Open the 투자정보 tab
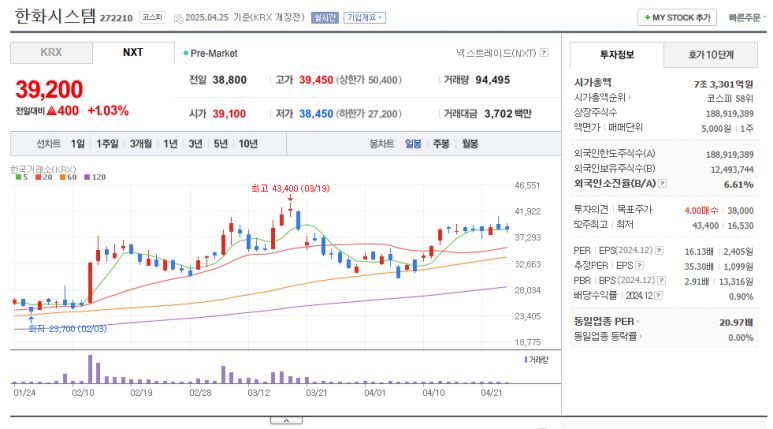This screenshot has height=429, width=773. [x=617, y=55]
